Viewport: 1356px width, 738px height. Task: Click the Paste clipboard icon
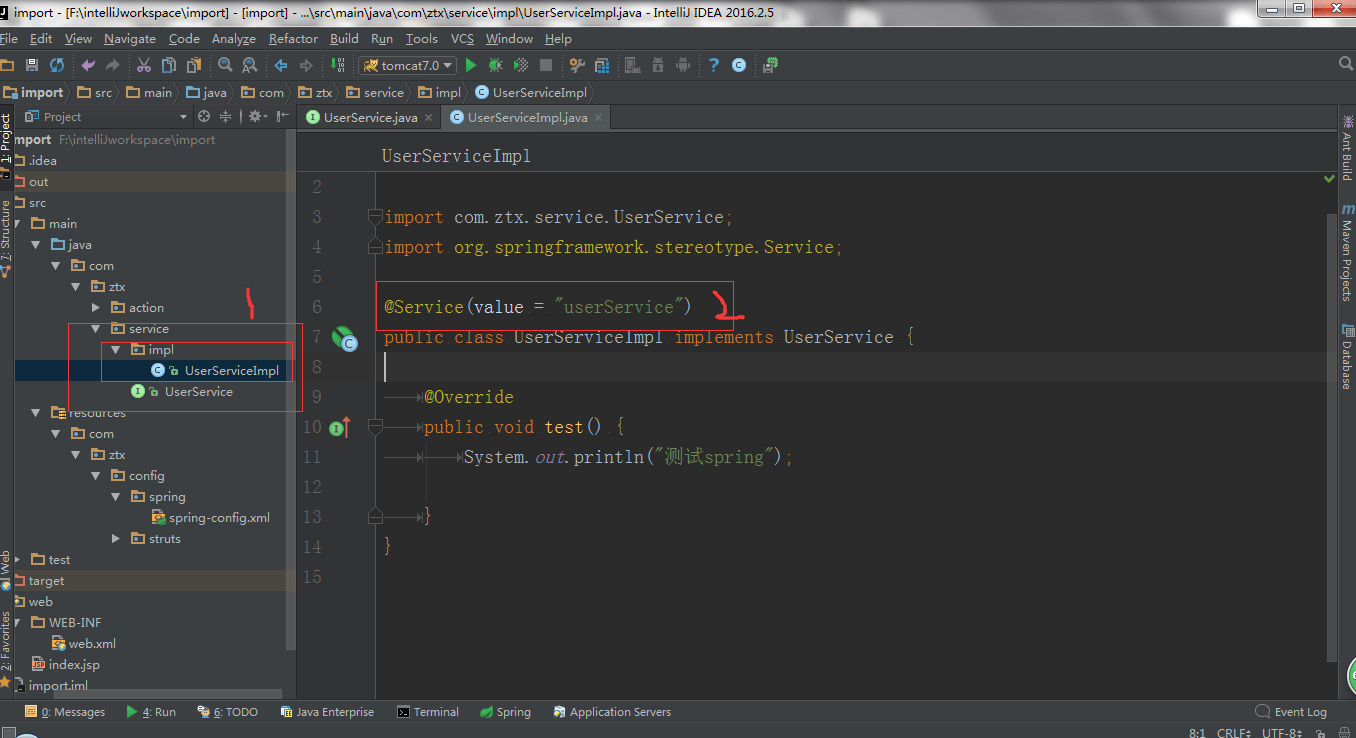[194, 65]
